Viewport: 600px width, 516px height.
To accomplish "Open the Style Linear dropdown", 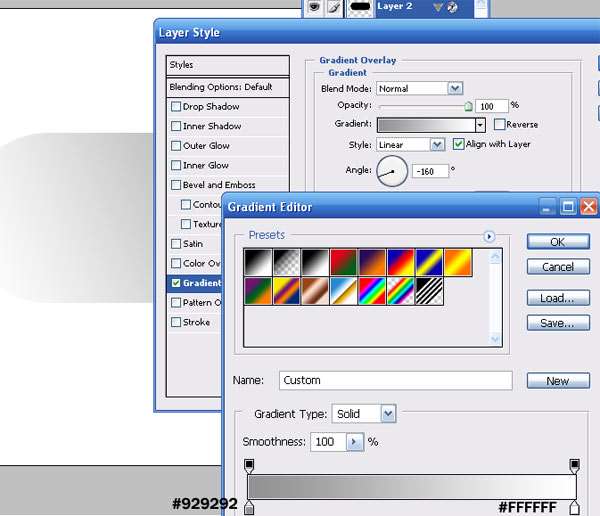I will click(x=437, y=145).
